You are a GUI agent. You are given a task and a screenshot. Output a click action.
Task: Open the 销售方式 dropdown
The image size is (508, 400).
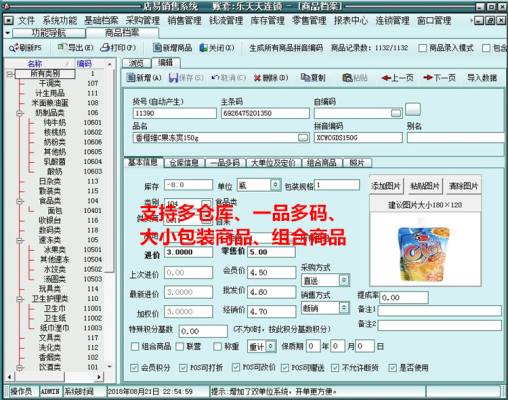coord(344,308)
